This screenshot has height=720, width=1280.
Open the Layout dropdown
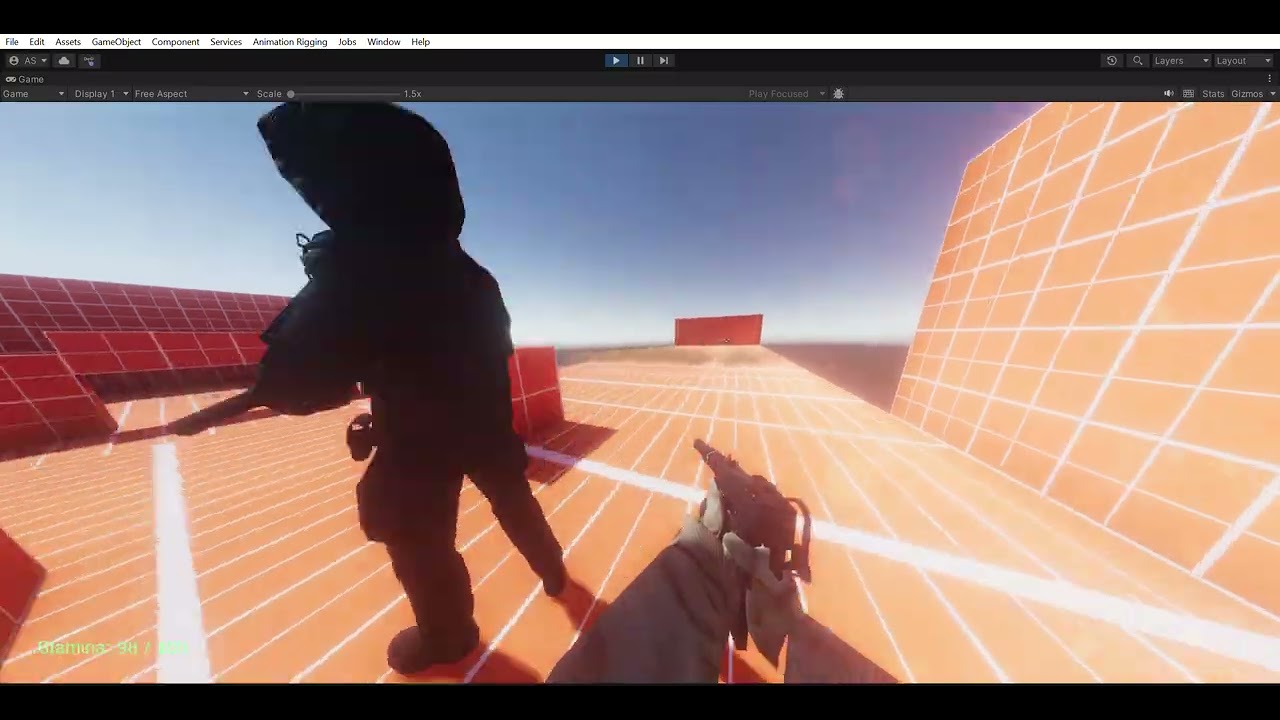(1243, 61)
